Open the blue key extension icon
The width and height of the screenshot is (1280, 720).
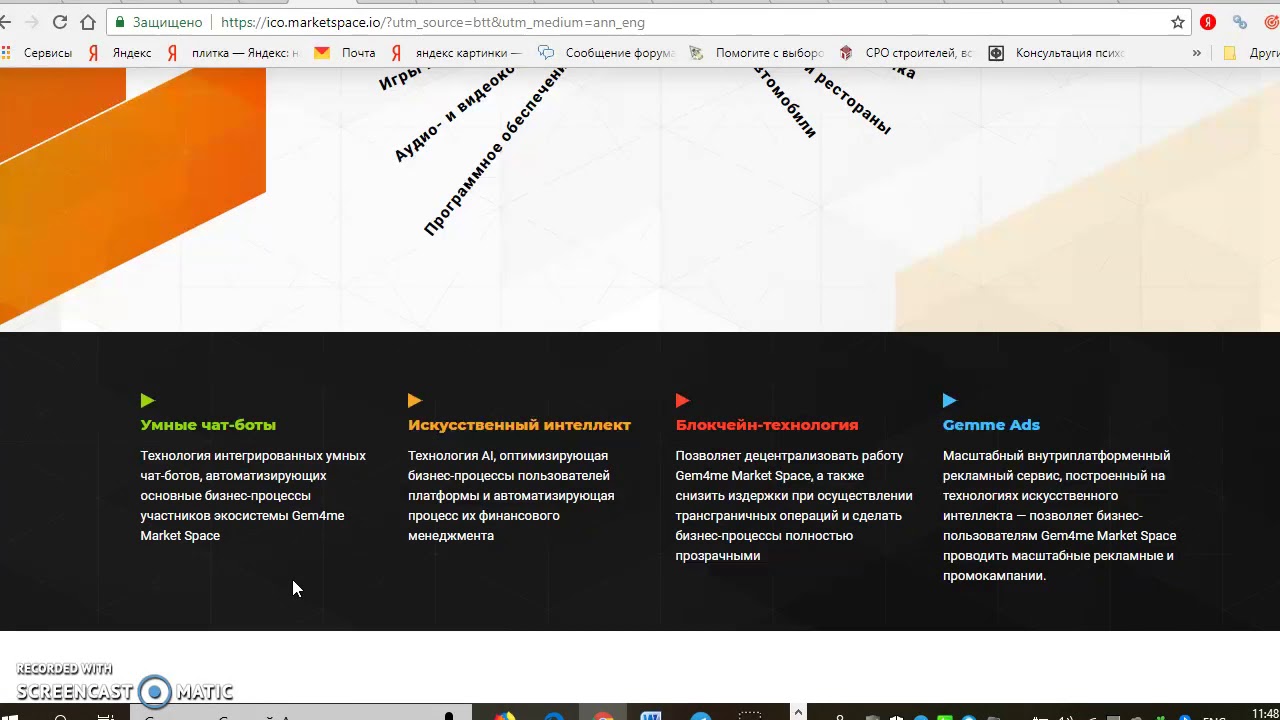point(1240,22)
